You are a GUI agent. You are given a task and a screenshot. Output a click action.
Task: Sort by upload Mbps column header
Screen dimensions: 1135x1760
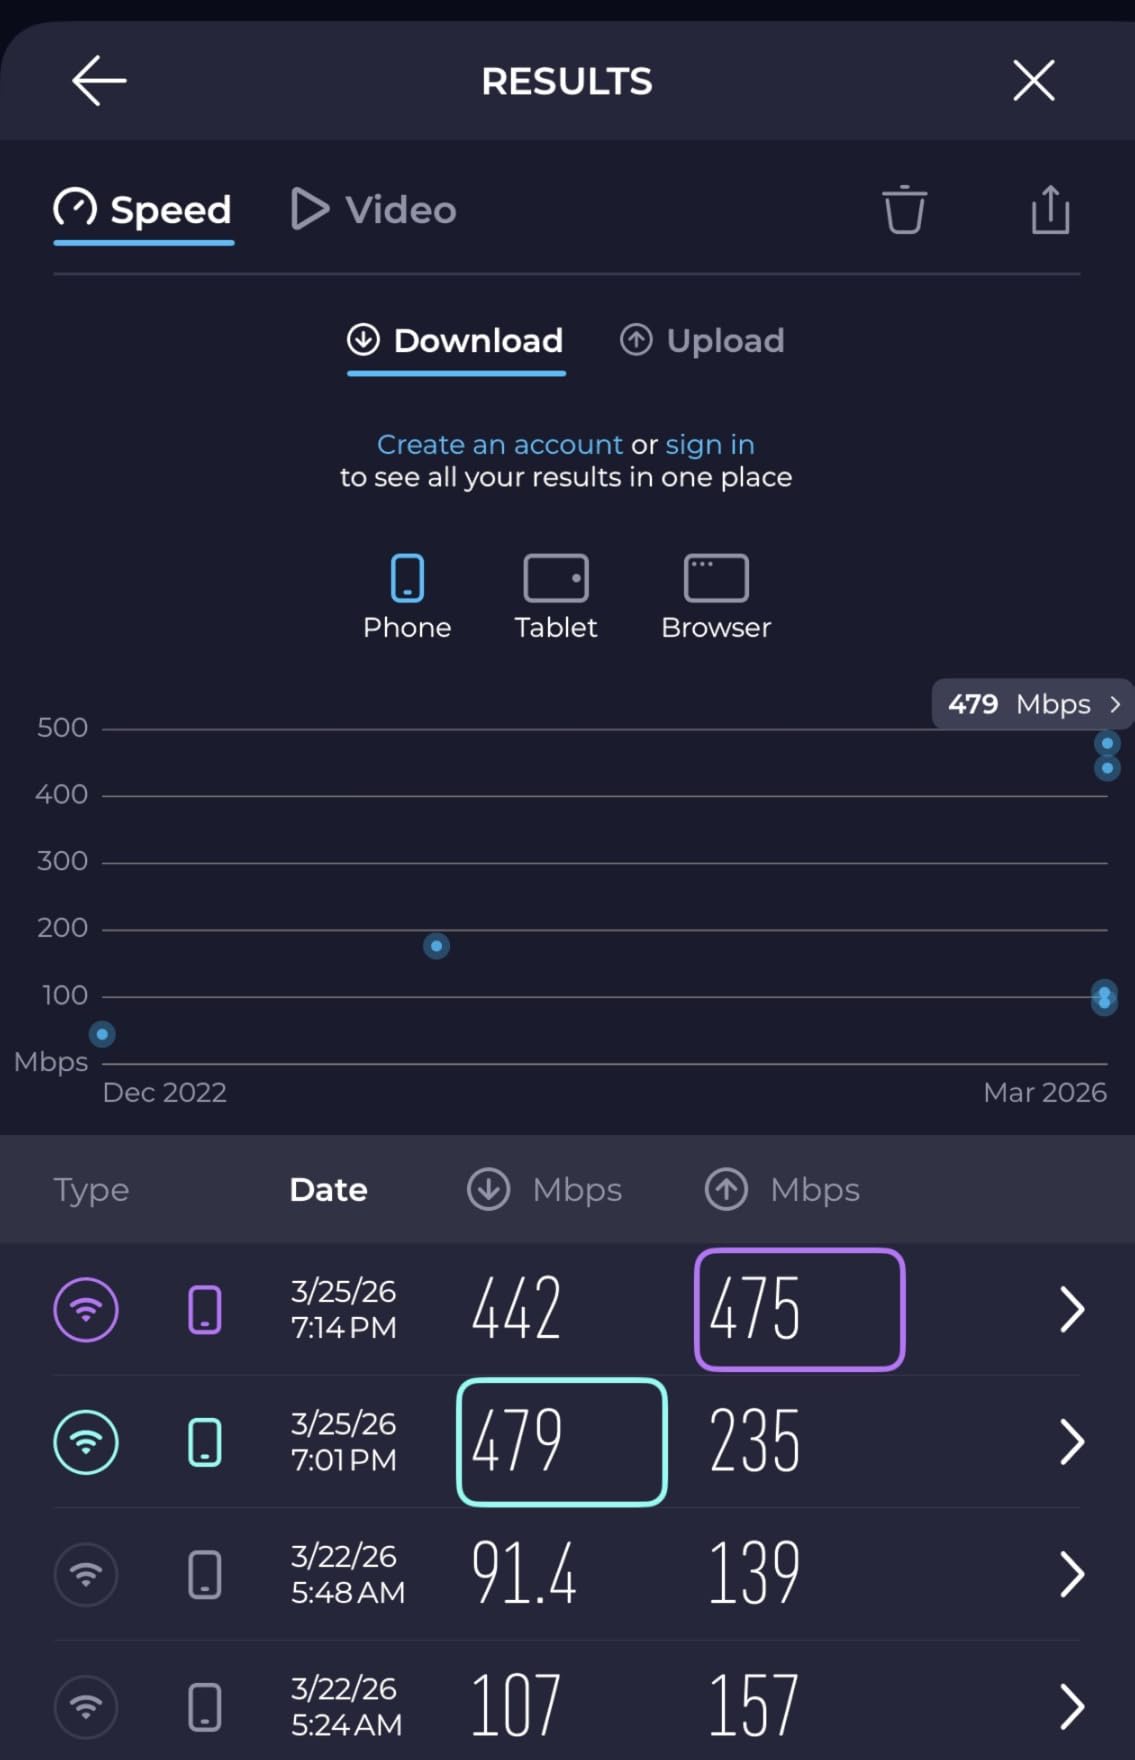tap(783, 1190)
